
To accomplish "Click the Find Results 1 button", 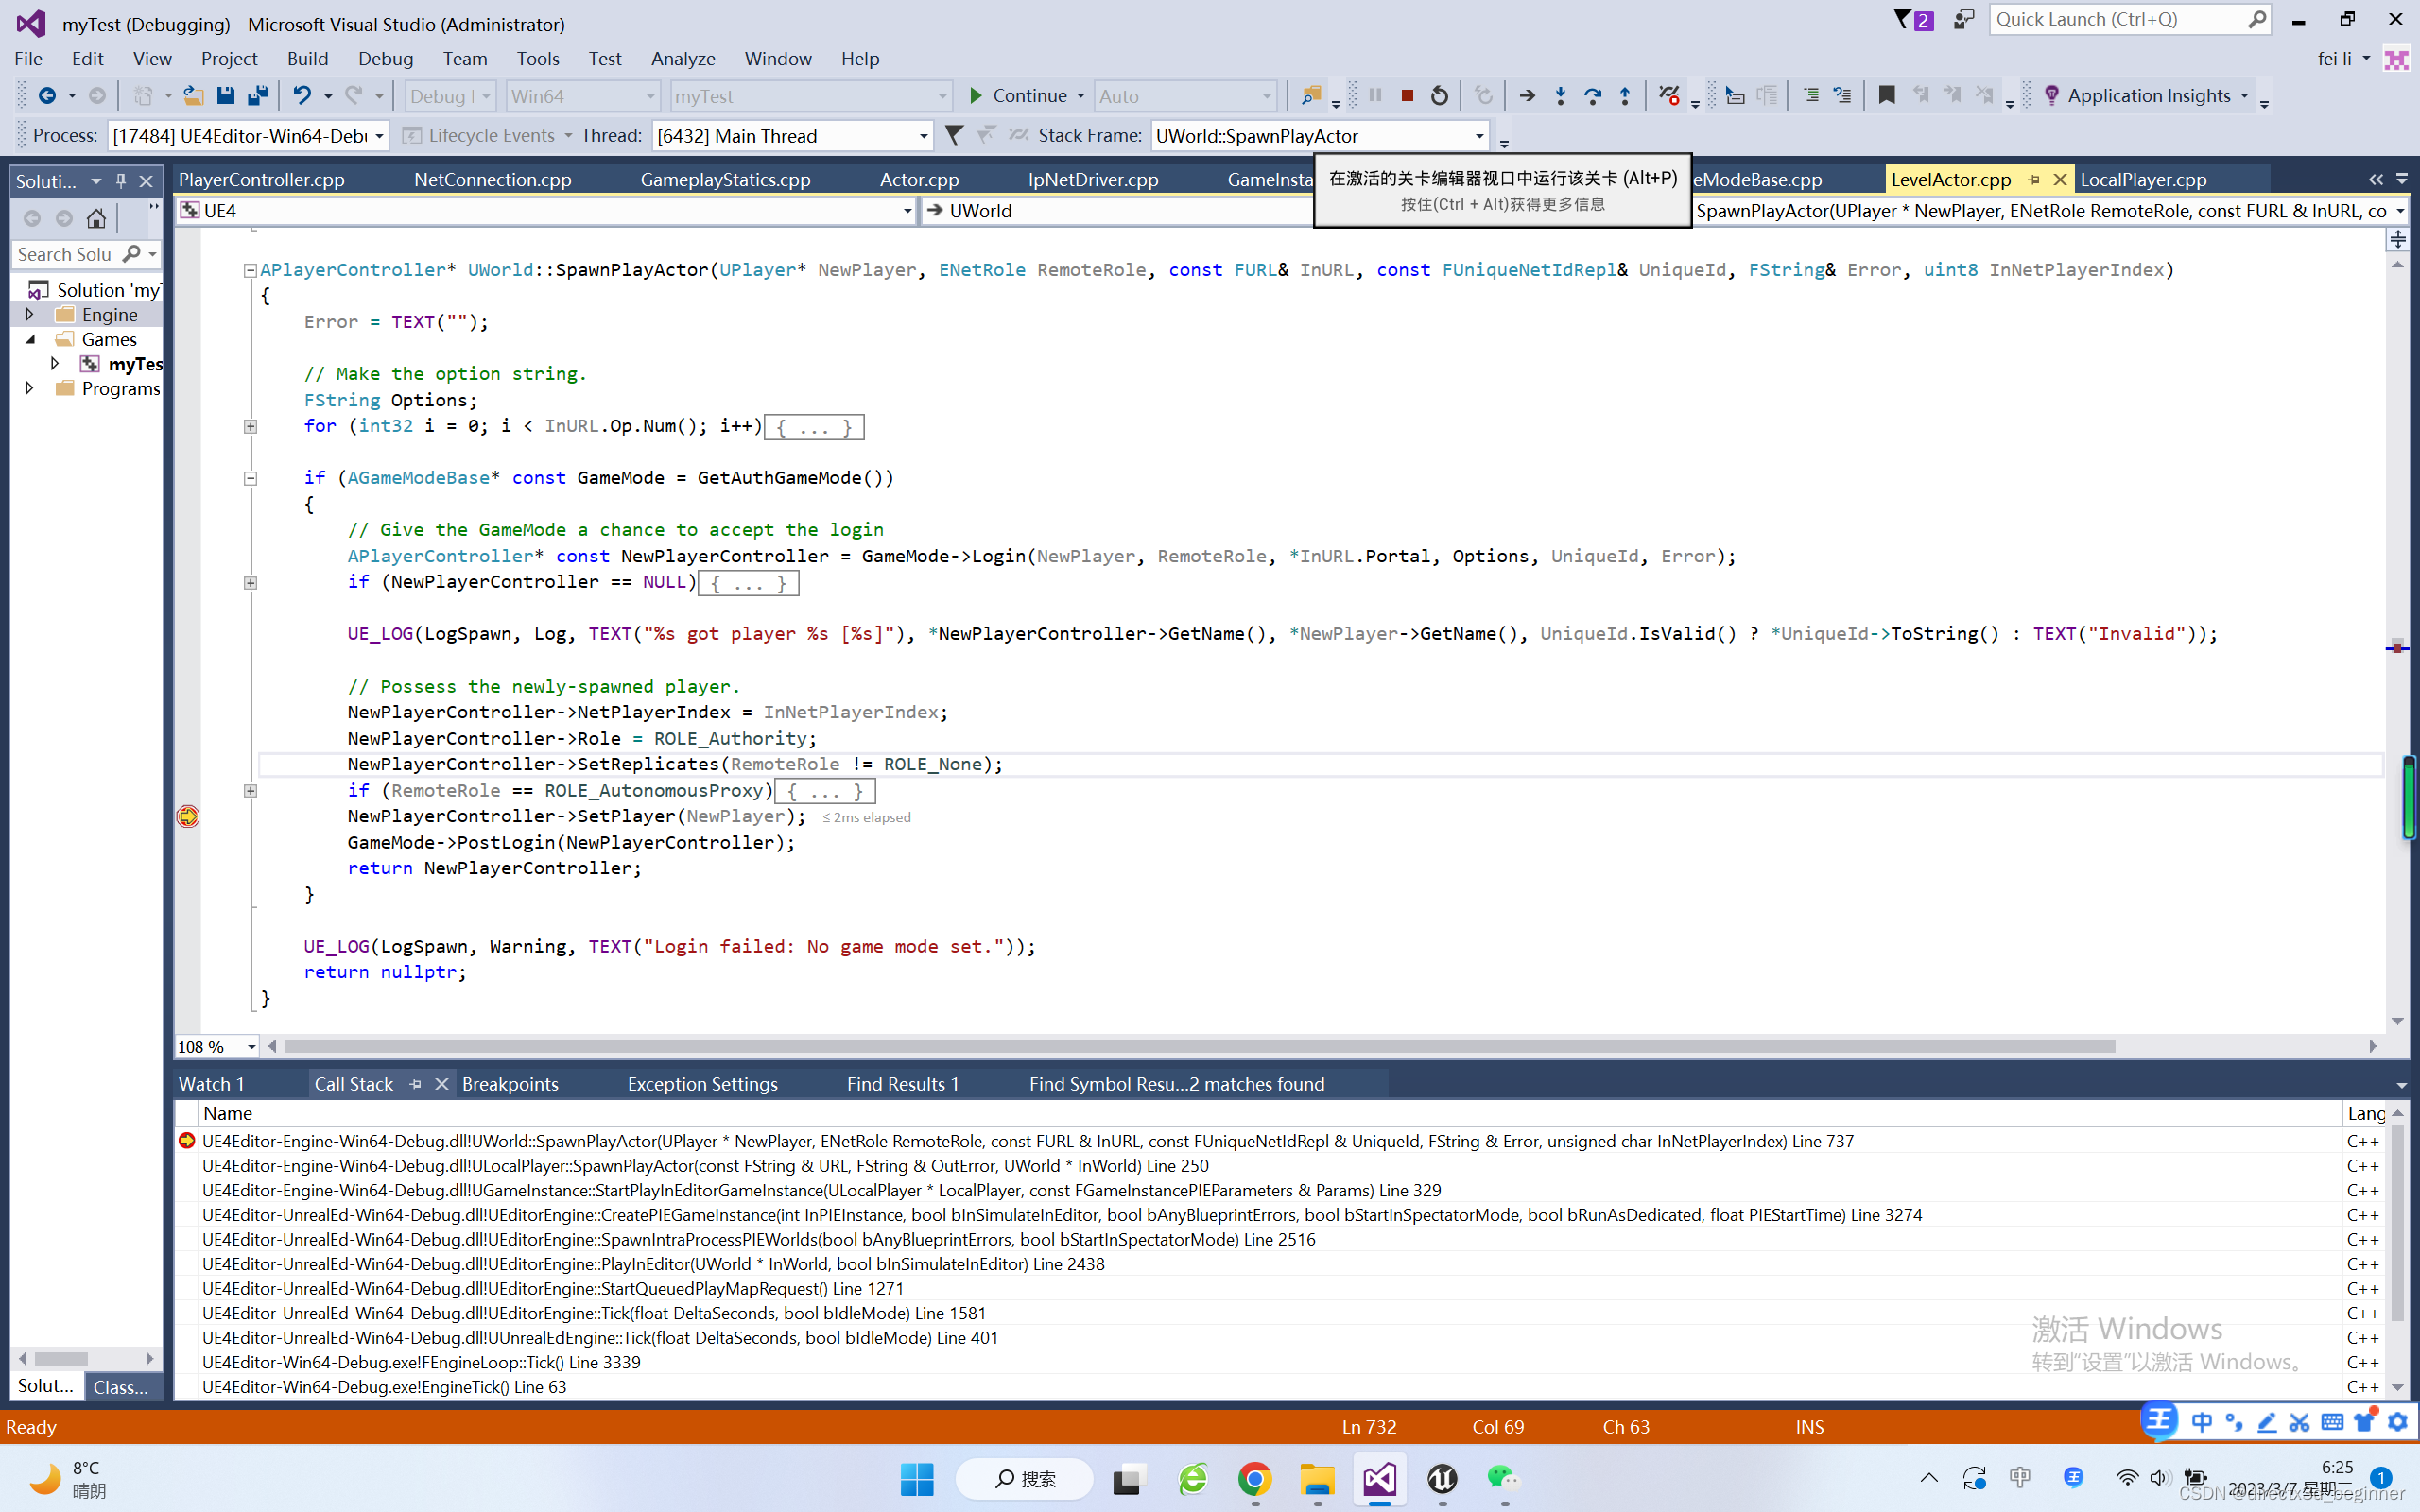I will (x=903, y=1084).
